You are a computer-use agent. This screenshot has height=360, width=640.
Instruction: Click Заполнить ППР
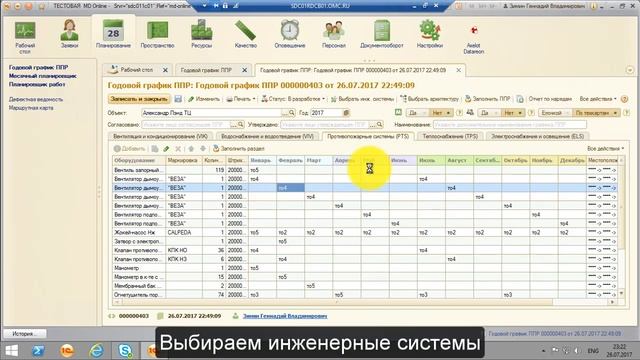click(488, 99)
